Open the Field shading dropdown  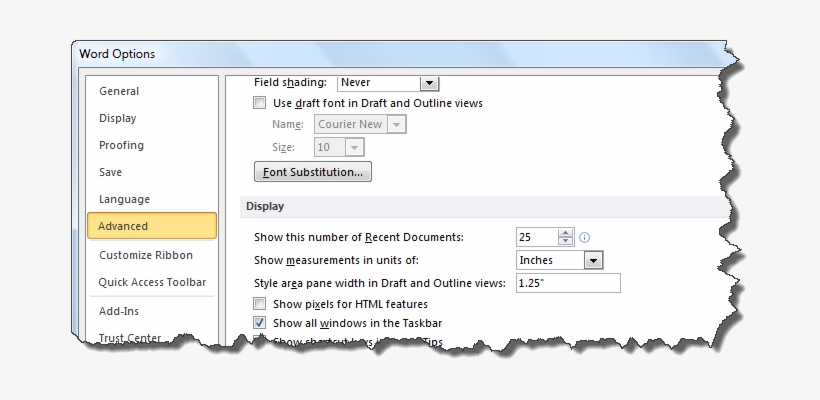click(429, 83)
